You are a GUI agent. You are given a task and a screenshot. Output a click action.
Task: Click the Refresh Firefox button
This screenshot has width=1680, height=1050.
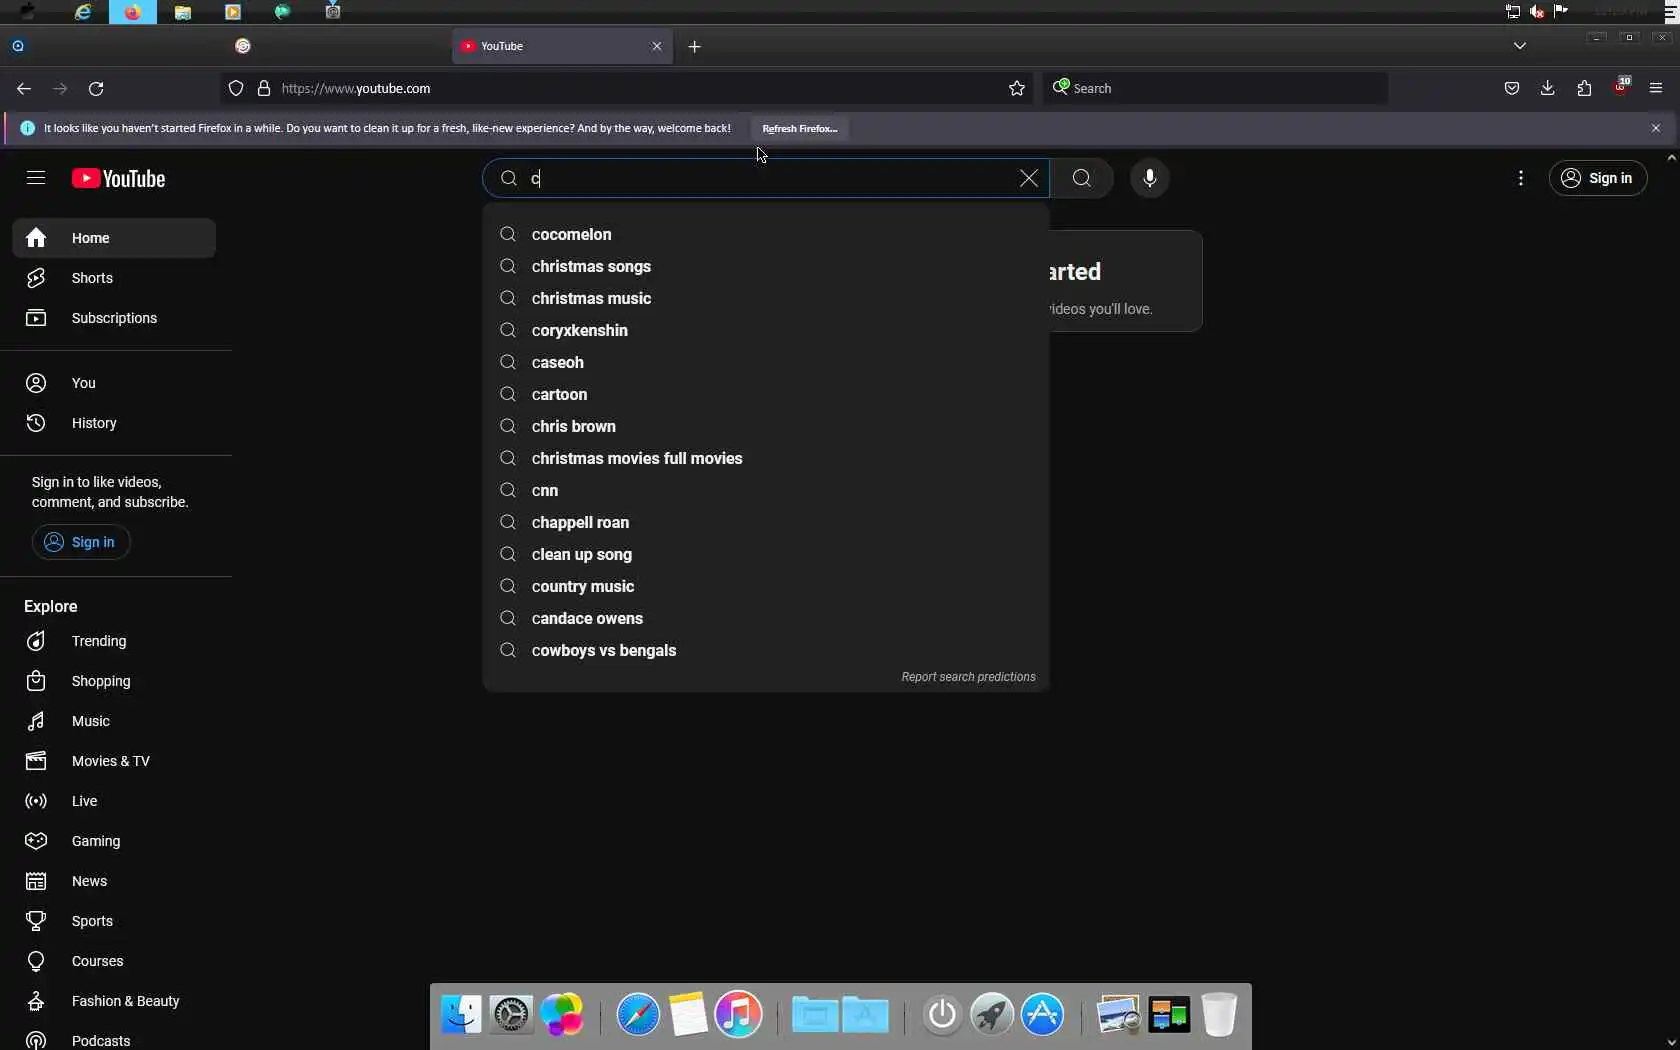point(799,128)
